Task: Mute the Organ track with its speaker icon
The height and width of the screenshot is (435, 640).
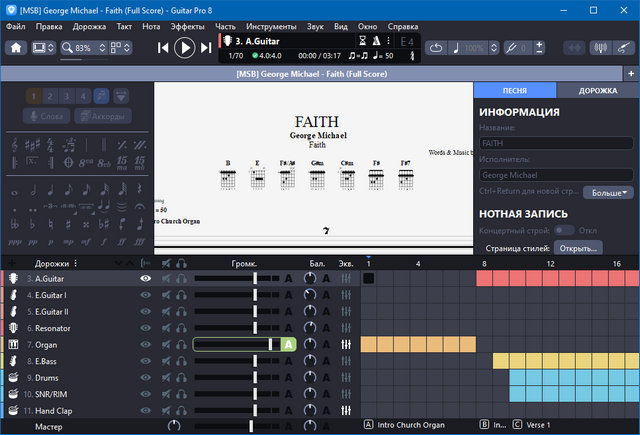Action: 166,344
